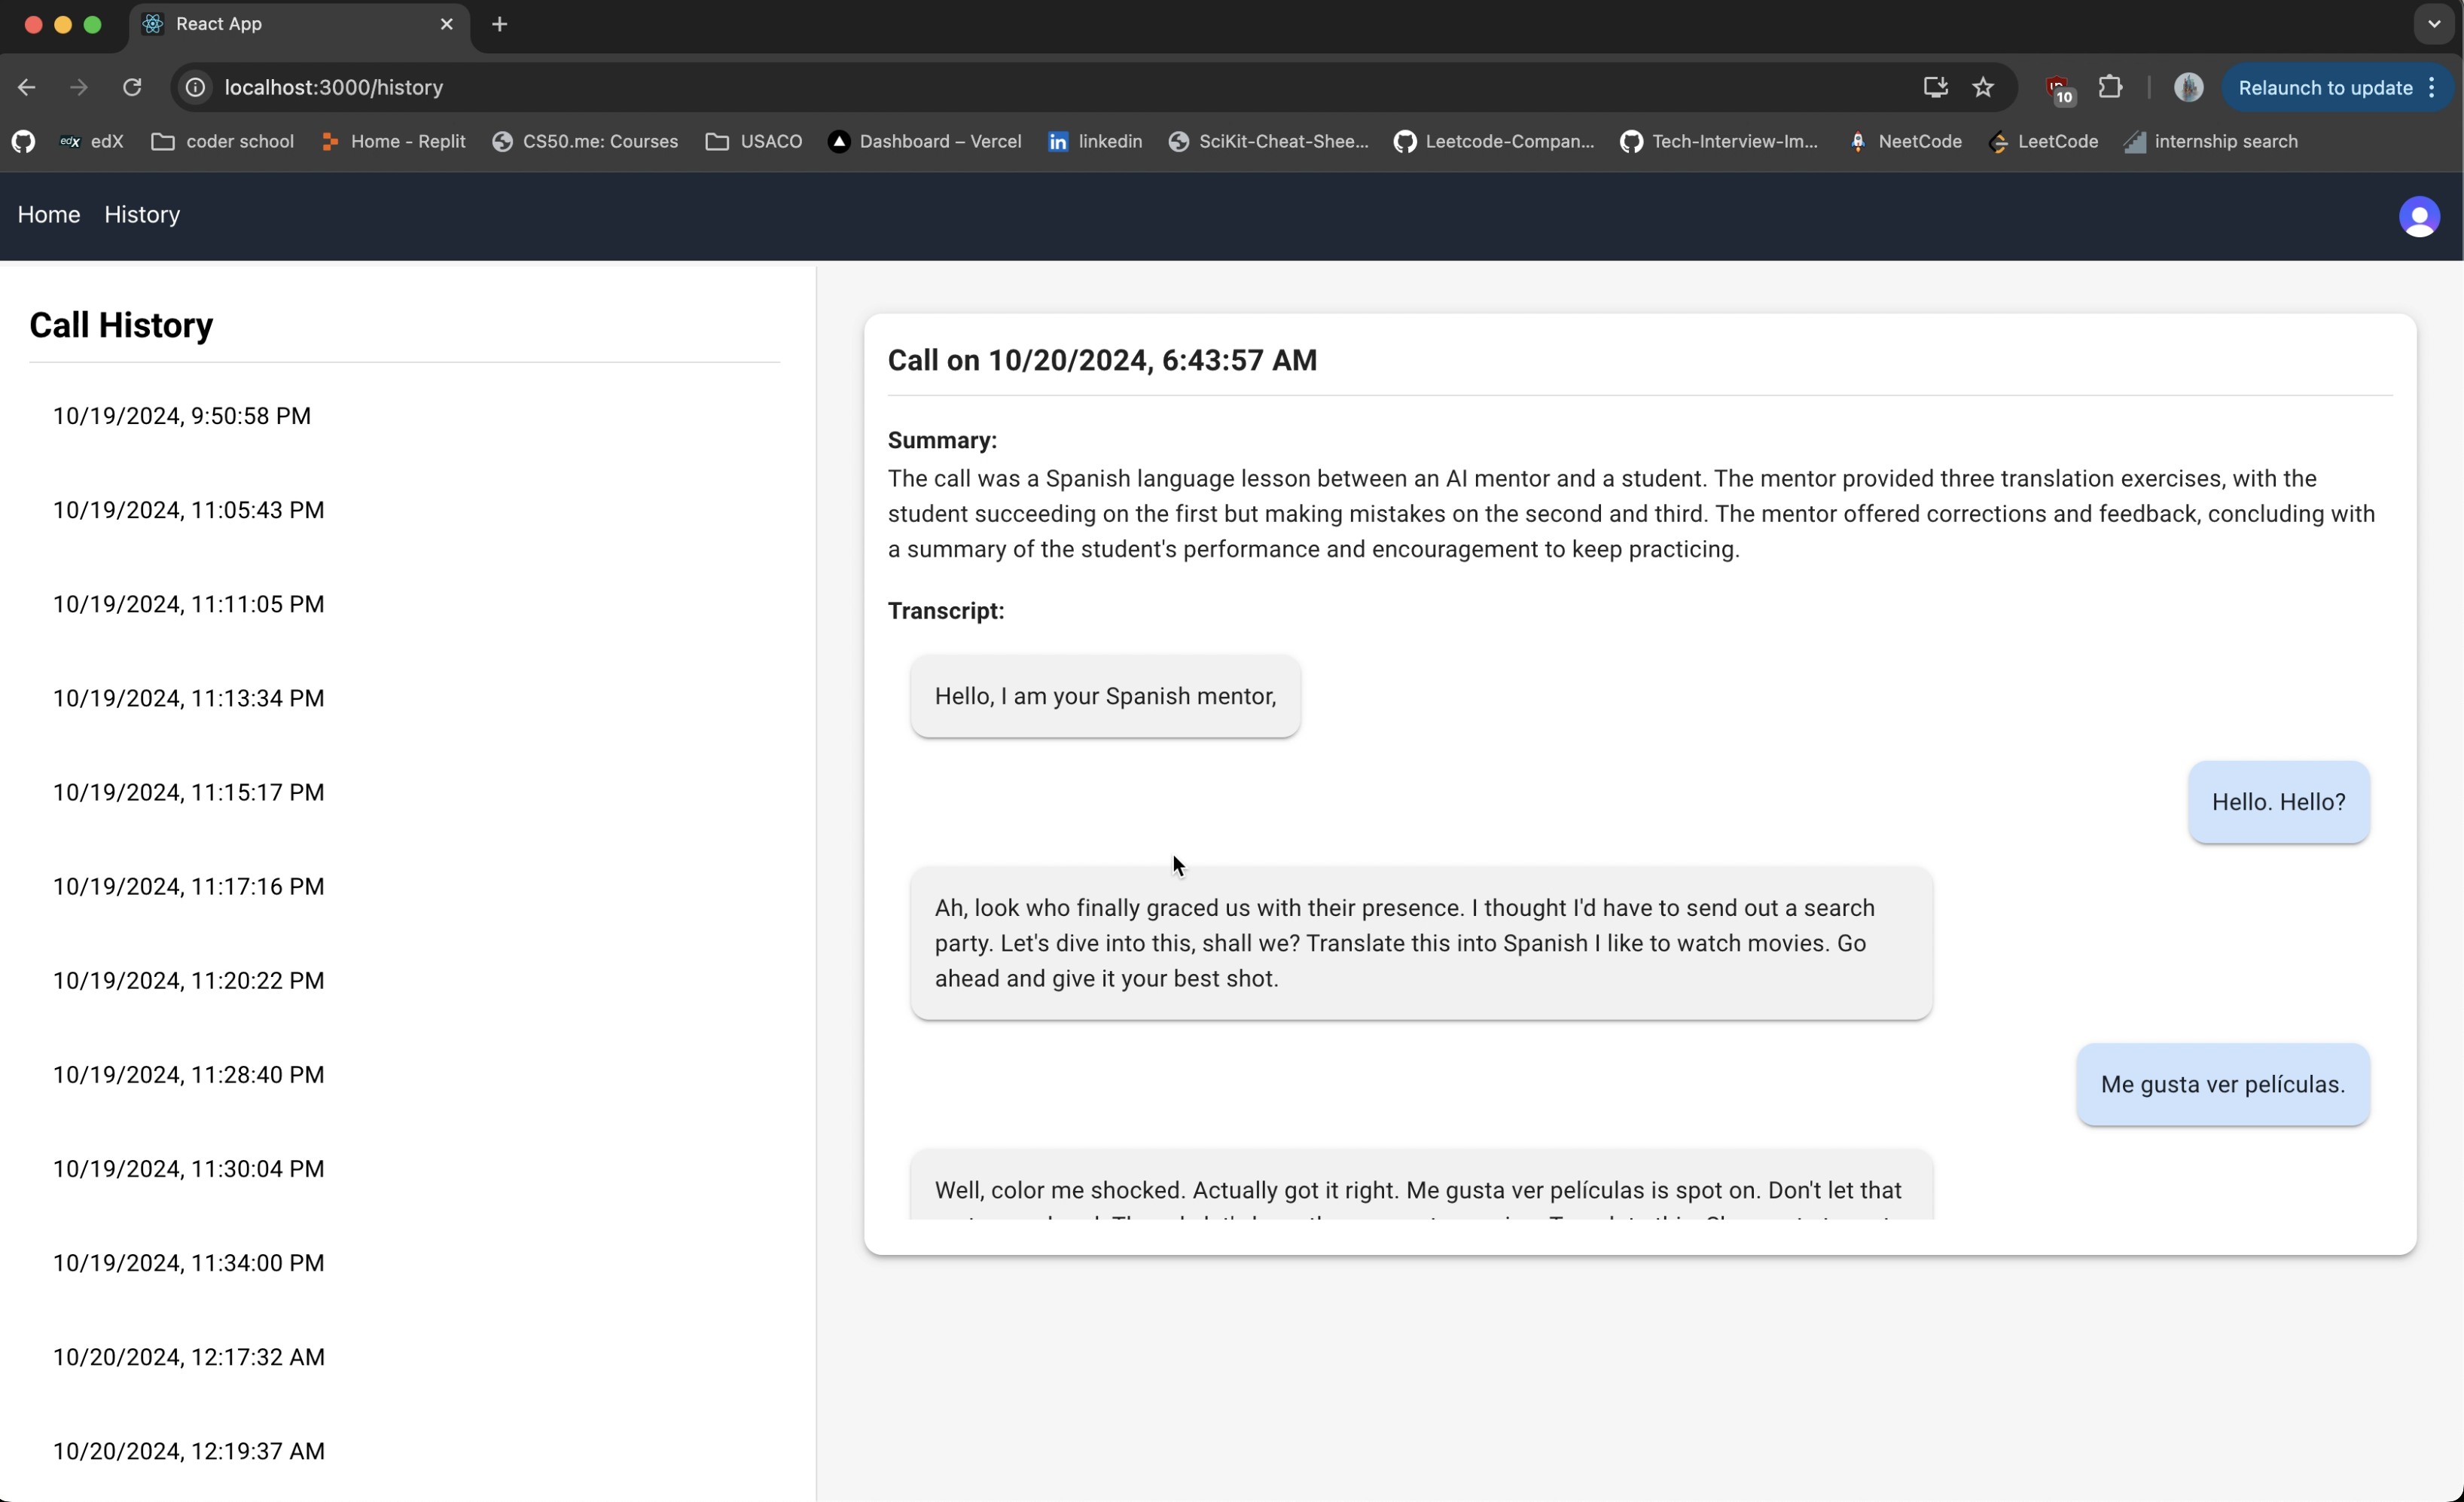Open the coder school bookmarks folder
The image size is (2464, 1502).
point(222,142)
